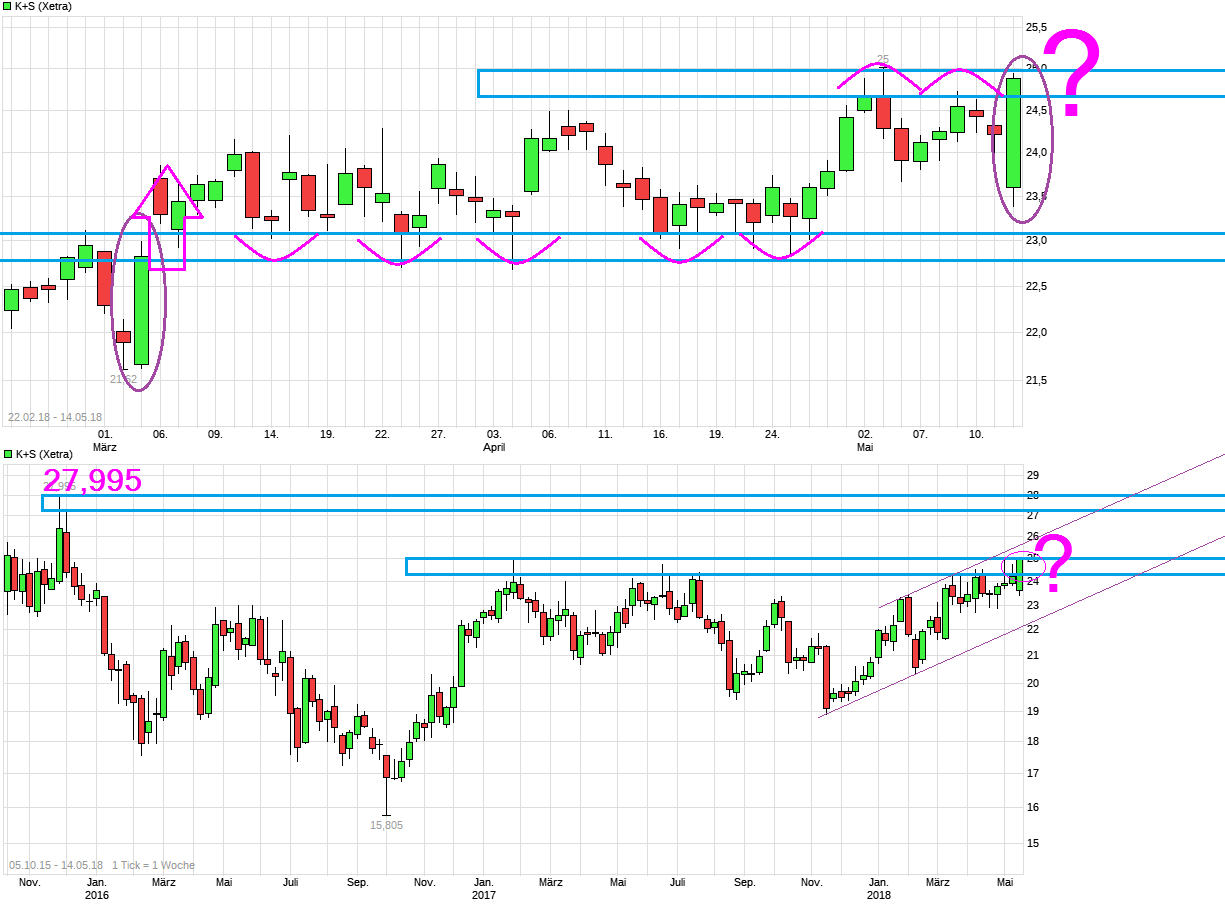This screenshot has height=904, width=1225.
Task: Click the green legend square of the top chart
Action: coord(7,6)
